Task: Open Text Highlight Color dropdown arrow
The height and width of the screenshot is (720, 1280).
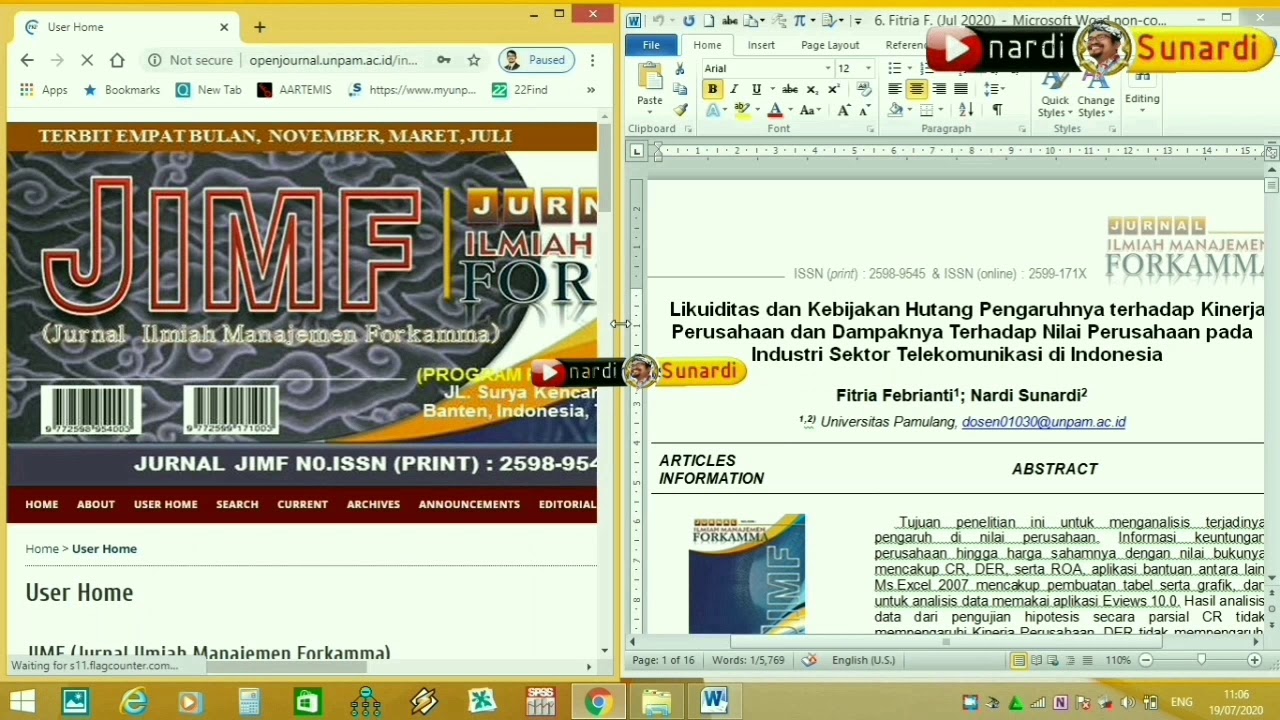Action: [757, 110]
